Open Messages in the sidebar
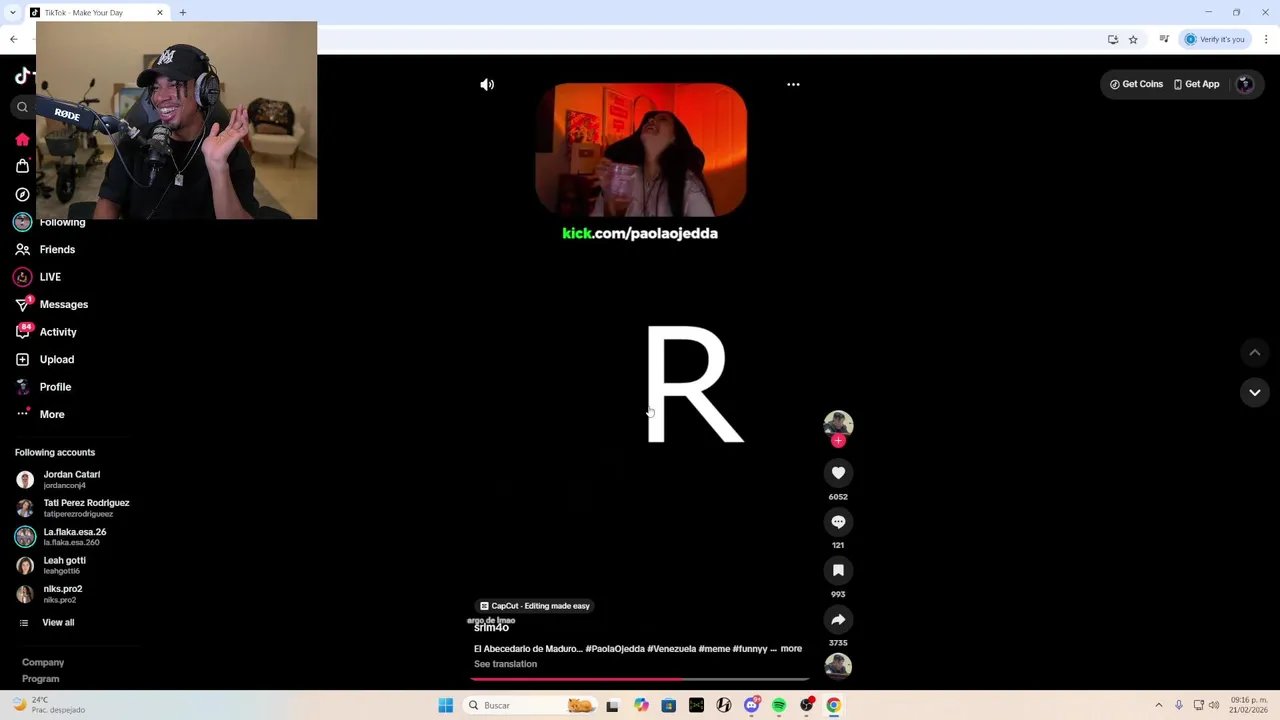The image size is (1280, 720). pyautogui.click(x=52, y=305)
